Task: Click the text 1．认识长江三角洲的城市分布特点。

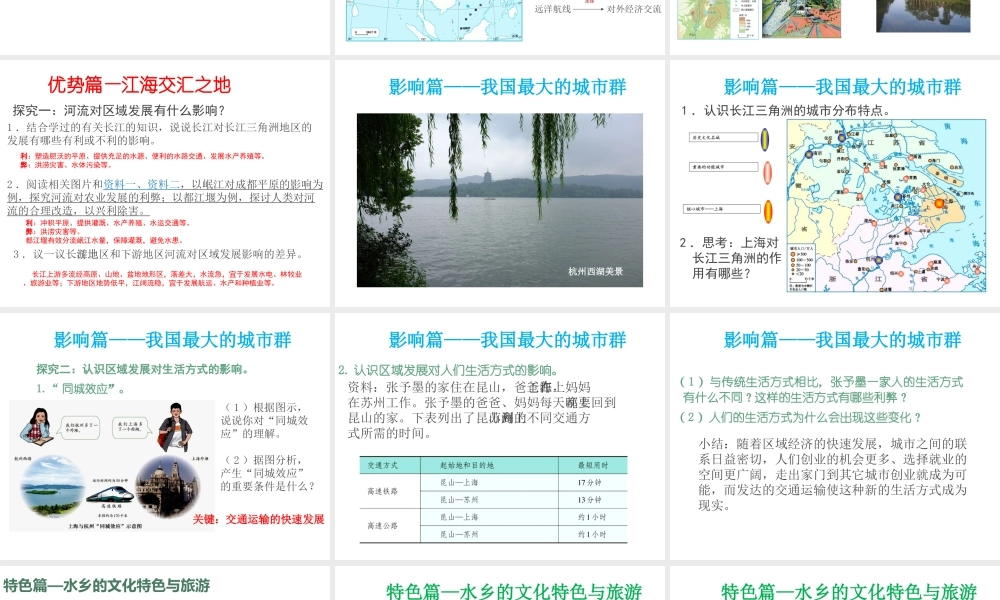Action: tap(786, 110)
